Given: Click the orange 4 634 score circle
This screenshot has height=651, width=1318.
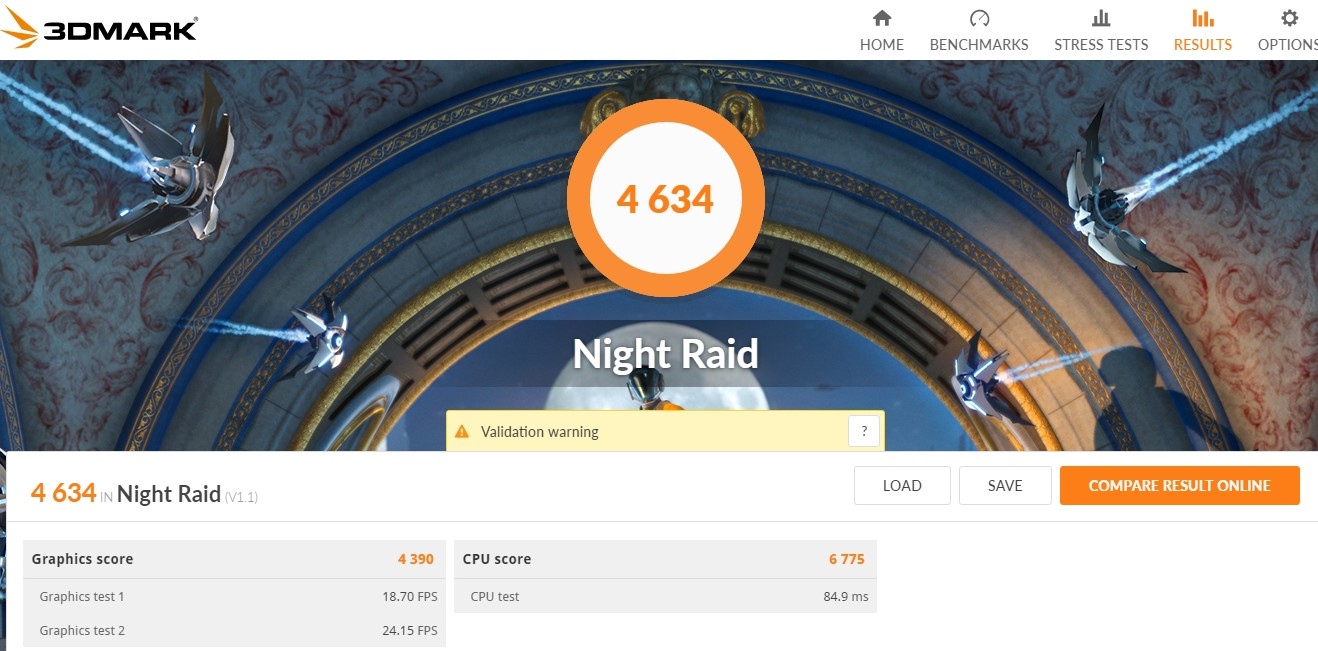Looking at the screenshot, I should (666, 199).
